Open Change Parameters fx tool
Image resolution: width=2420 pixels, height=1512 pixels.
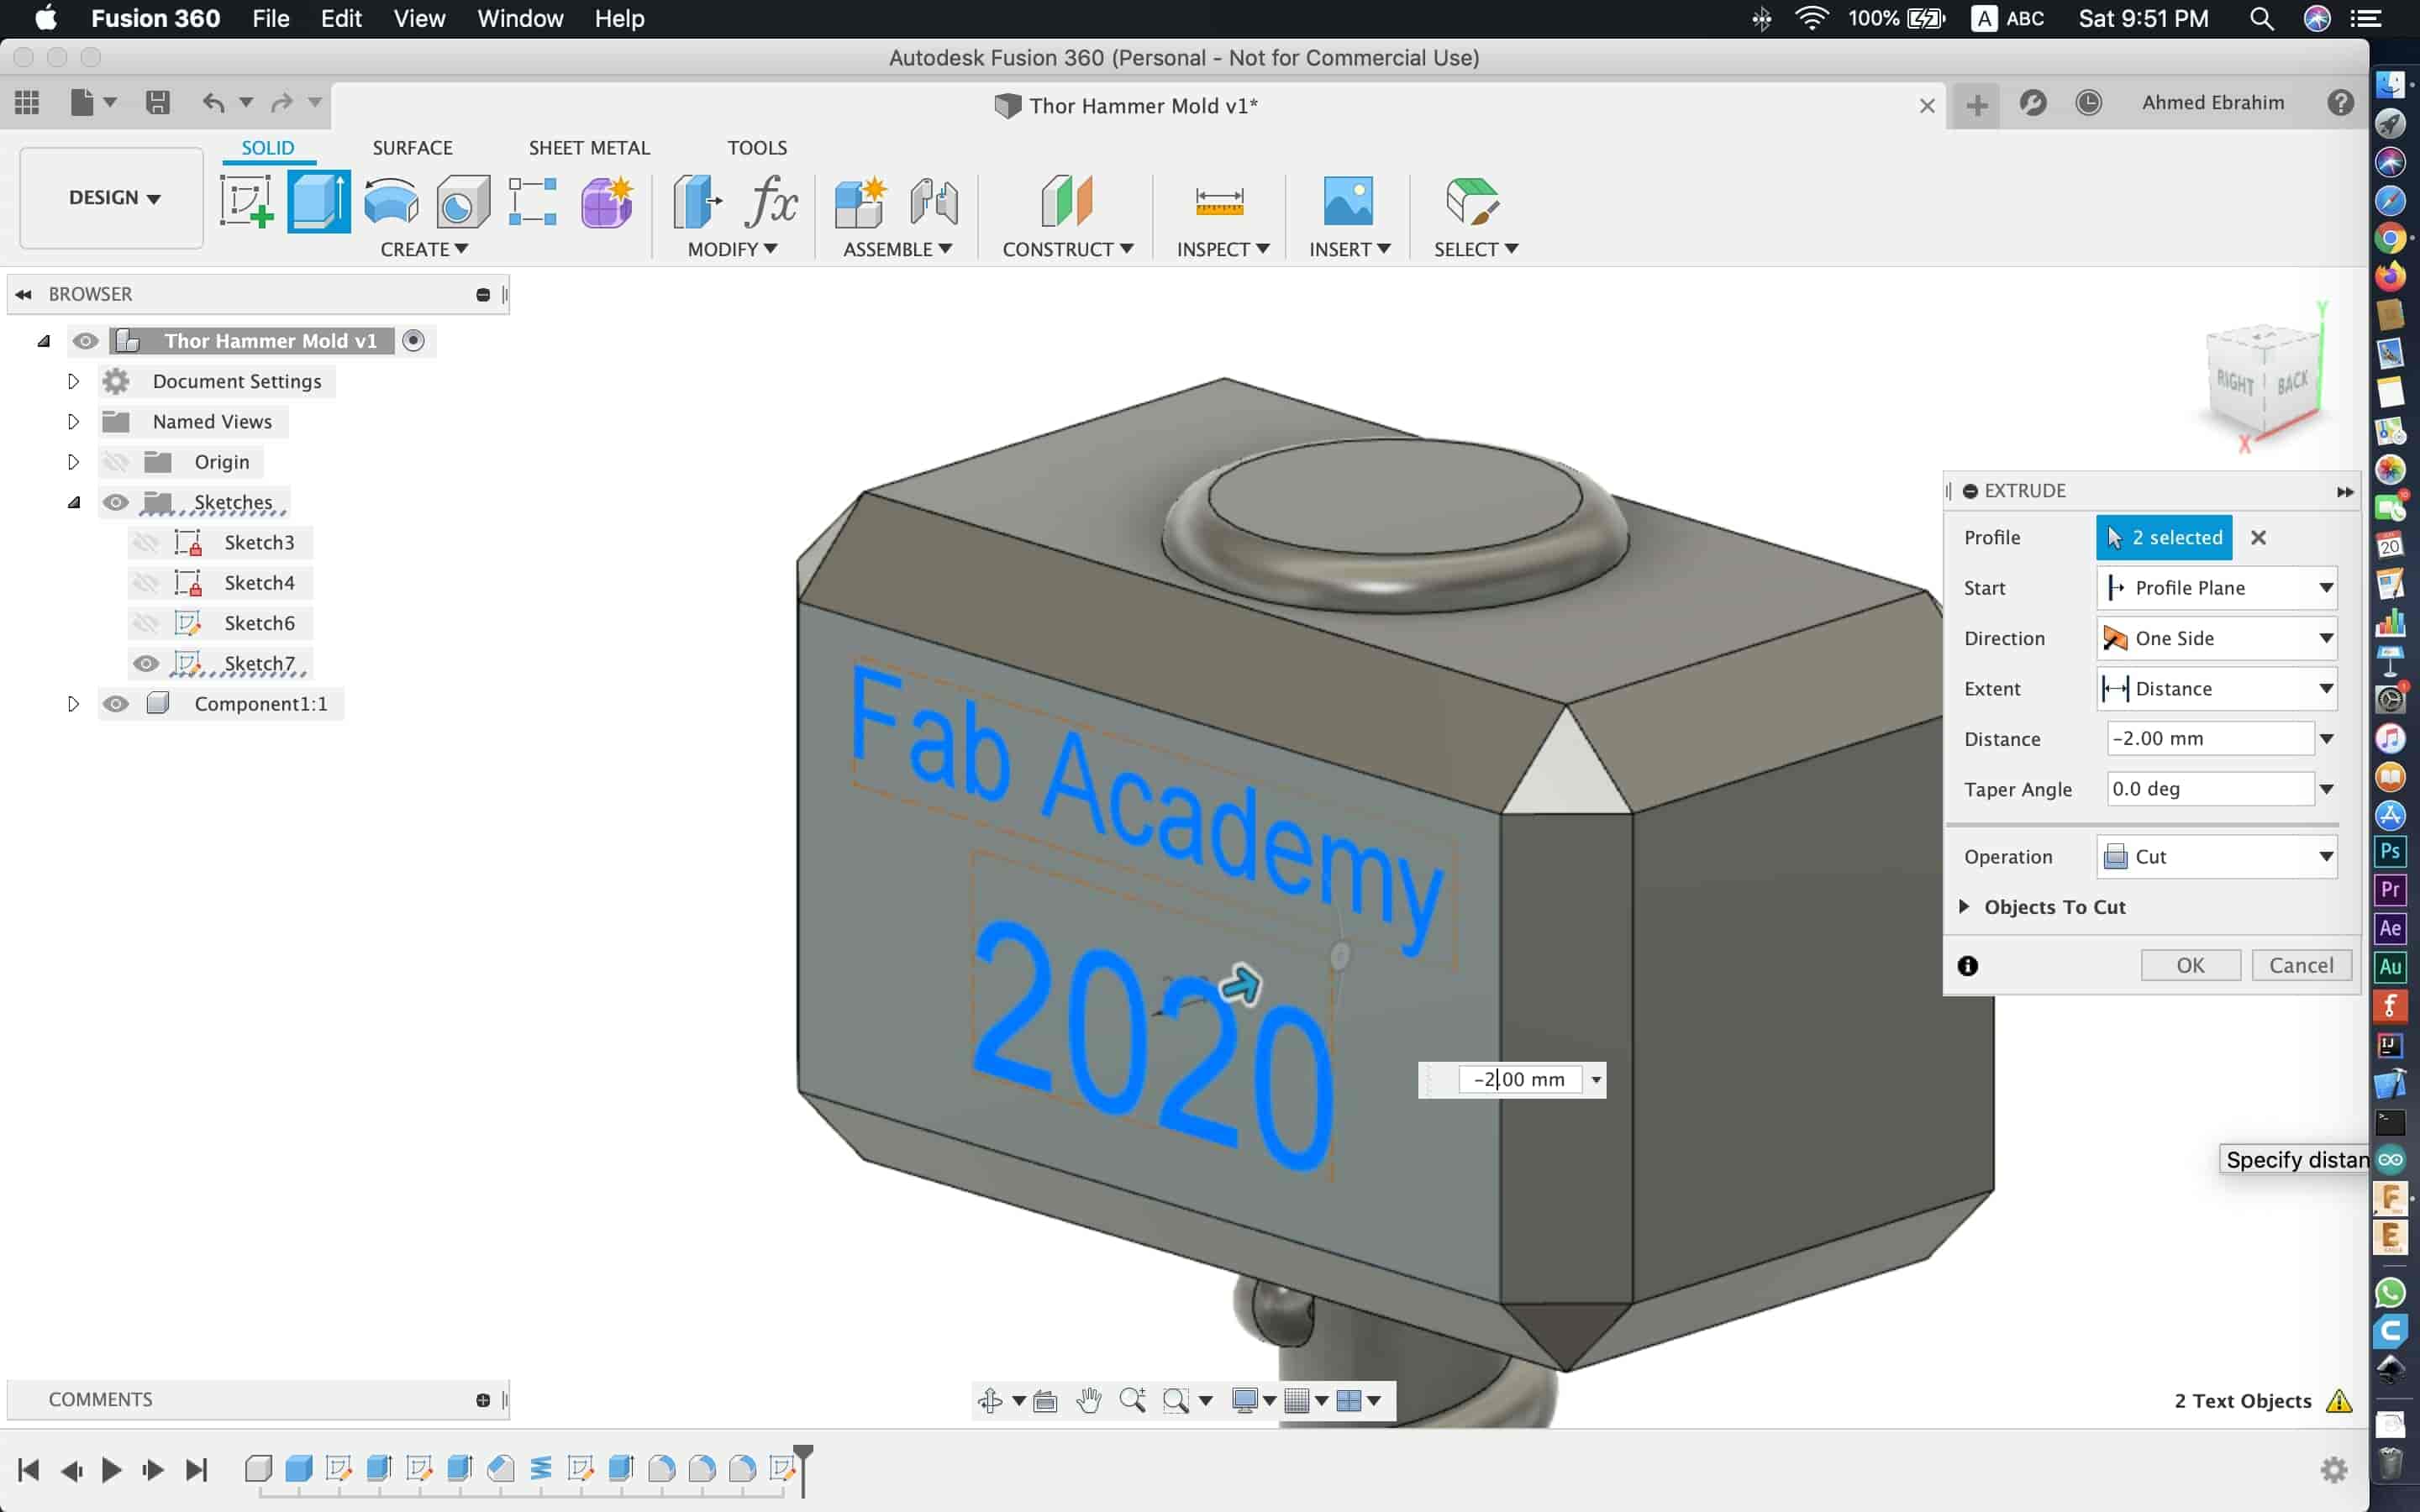point(771,201)
